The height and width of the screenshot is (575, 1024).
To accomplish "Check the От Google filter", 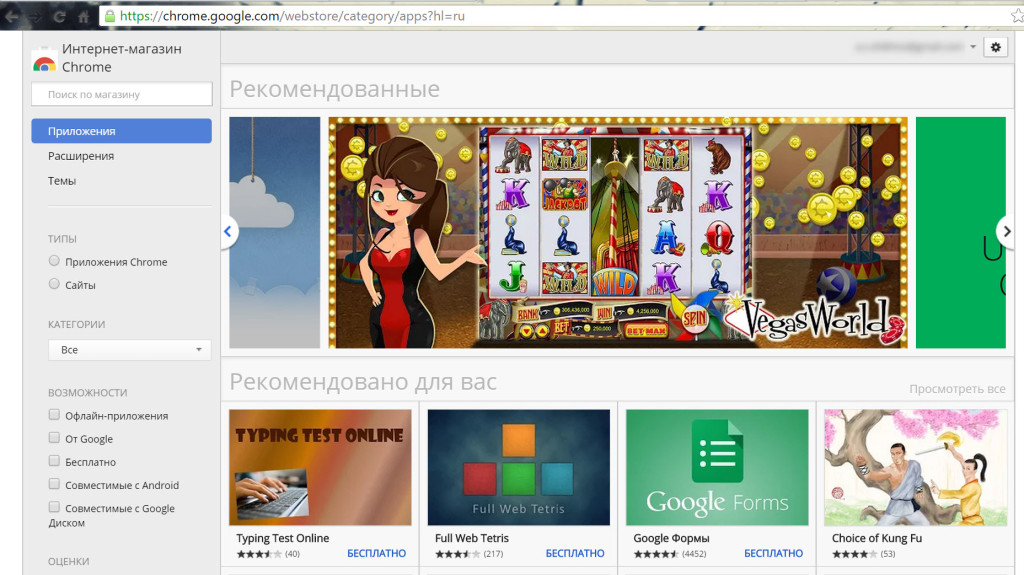I will click(x=54, y=438).
